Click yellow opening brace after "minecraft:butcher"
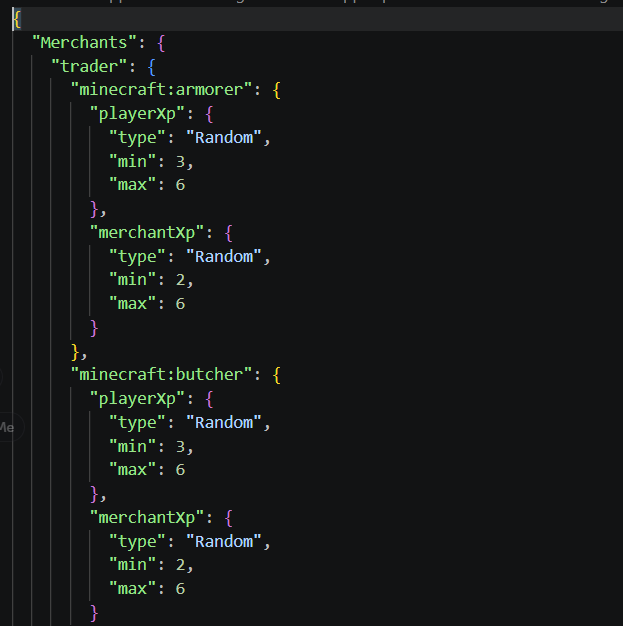 pyautogui.click(x=277, y=375)
